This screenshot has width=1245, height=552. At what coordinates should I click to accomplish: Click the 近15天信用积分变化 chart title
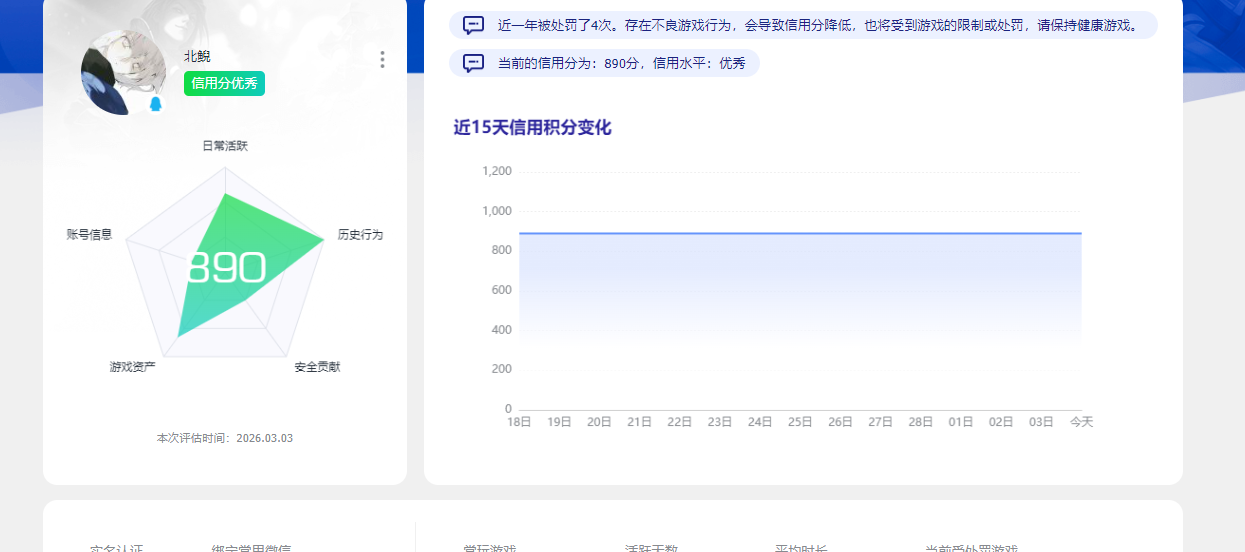[532, 128]
